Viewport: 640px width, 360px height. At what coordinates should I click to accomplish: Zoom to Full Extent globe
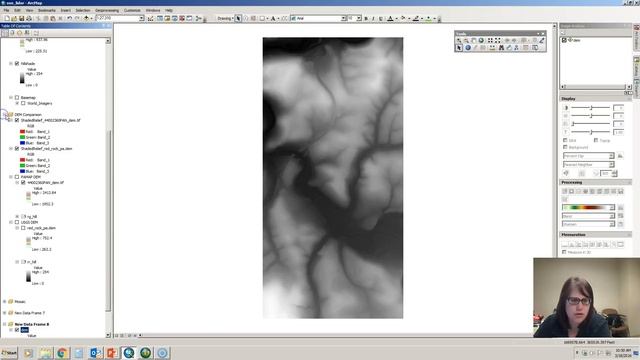pyautogui.click(x=481, y=40)
